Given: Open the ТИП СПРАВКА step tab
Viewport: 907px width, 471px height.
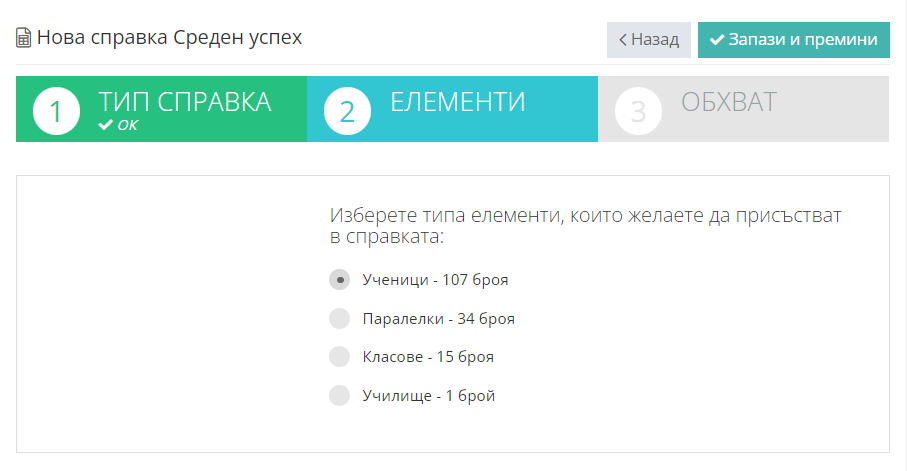Looking at the screenshot, I should (x=161, y=109).
